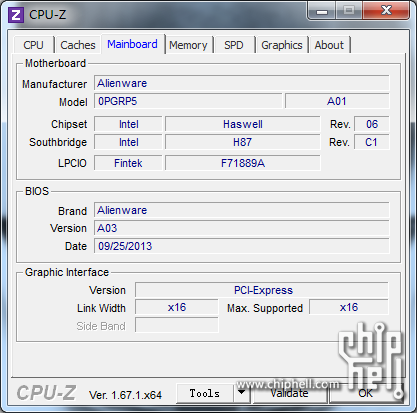Viewport: 417px width, 413px height.
Task: Click the Chipset vendor Intel field
Action: click(128, 124)
